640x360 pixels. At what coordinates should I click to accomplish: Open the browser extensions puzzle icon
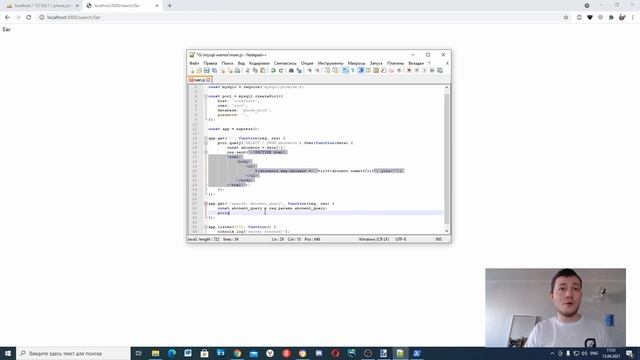[611, 18]
